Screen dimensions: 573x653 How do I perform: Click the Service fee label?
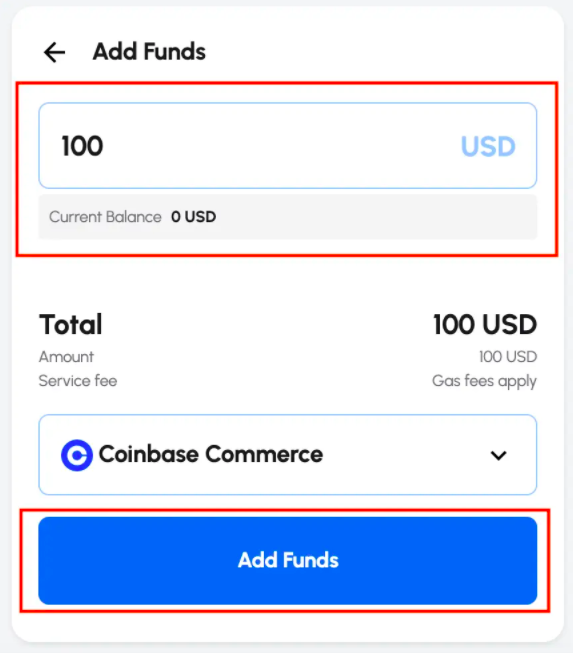coord(78,381)
